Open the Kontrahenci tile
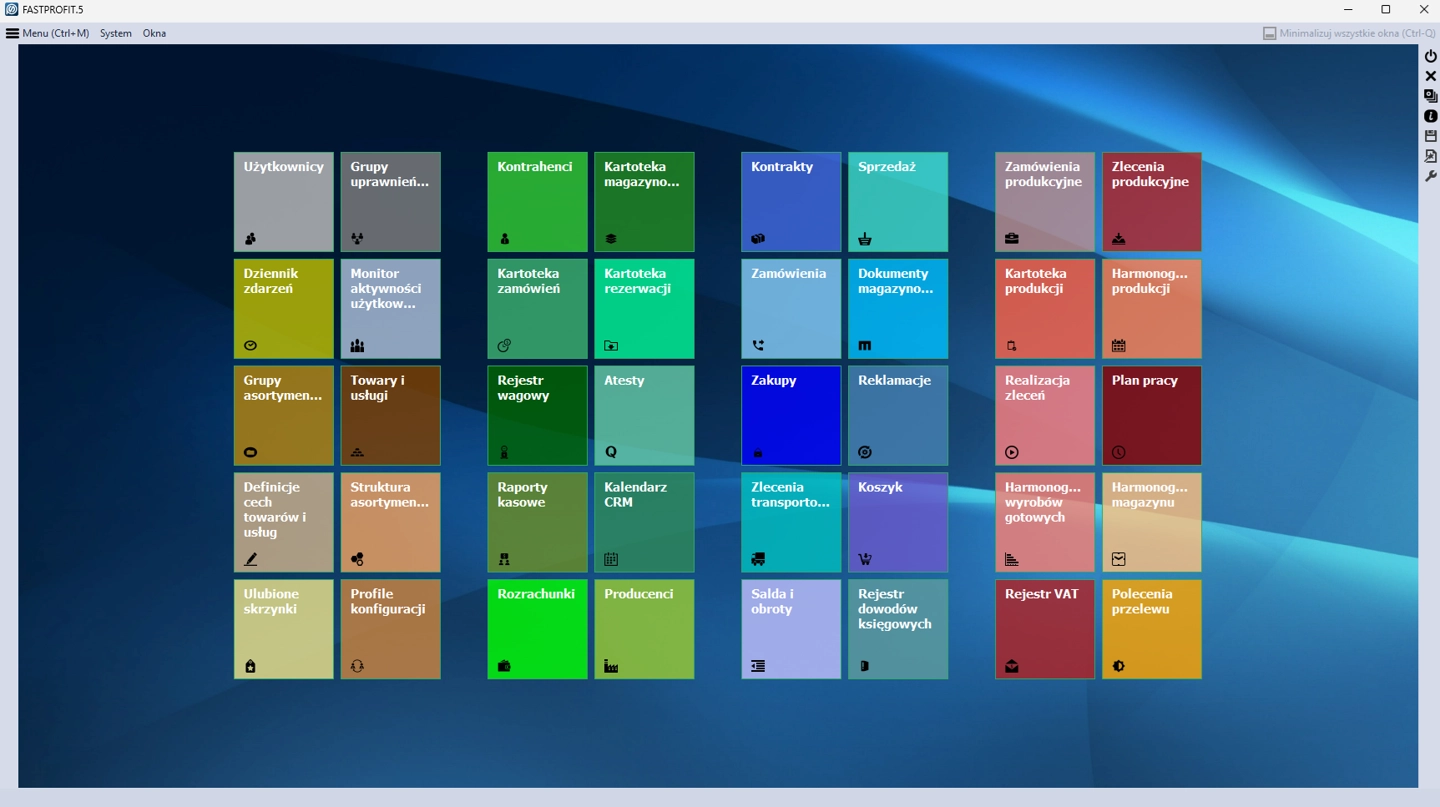This screenshot has height=807, width=1440. coord(537,202)
